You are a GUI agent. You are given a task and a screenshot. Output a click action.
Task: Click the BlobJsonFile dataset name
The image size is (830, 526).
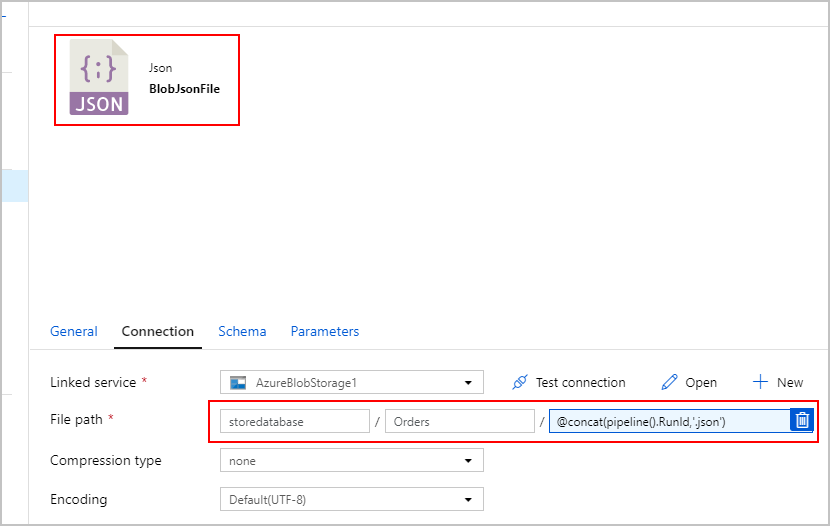pos(184,89)
